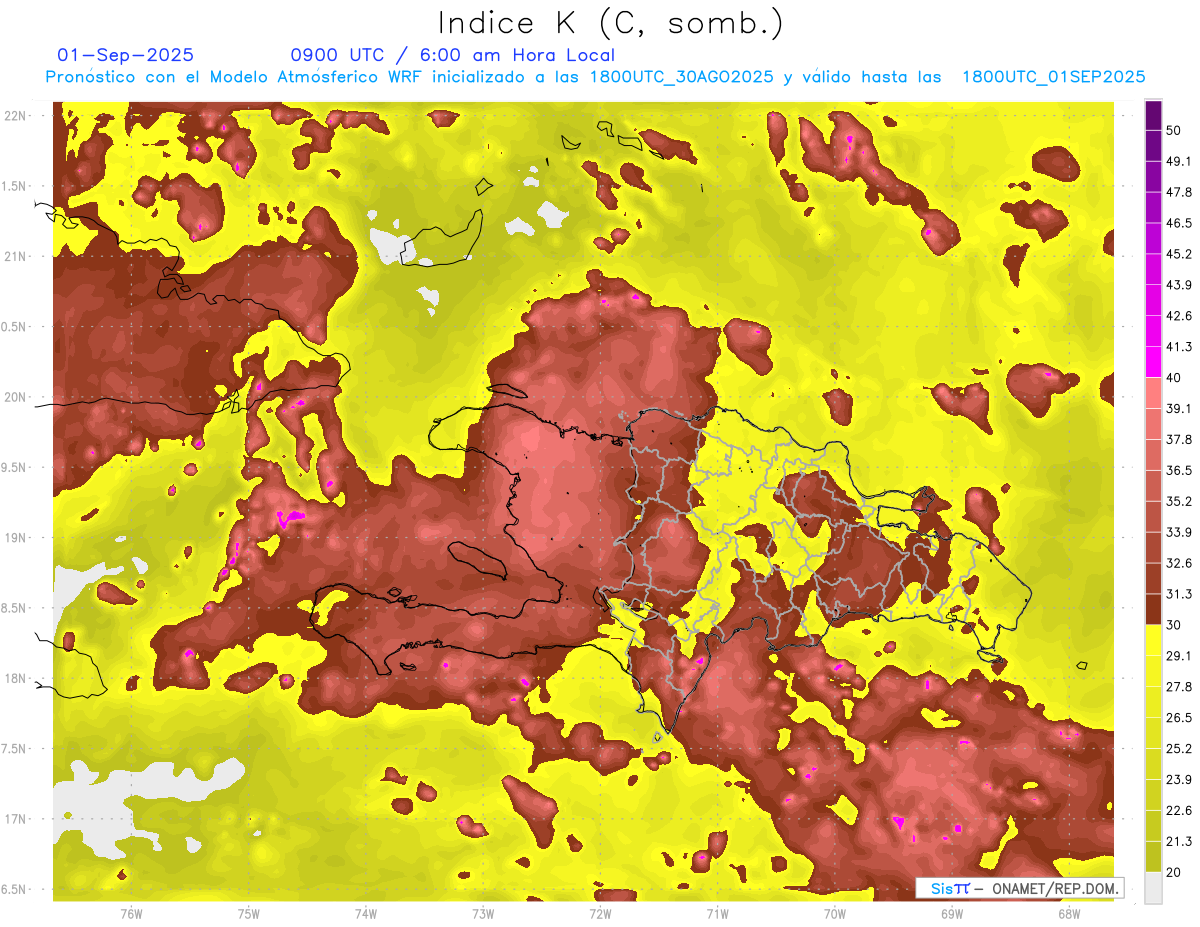Image resolution: width=1200 pixels, height=927 pixels.
Task: Select color bar value "49.1"
Action: [x=1178, y=161]
